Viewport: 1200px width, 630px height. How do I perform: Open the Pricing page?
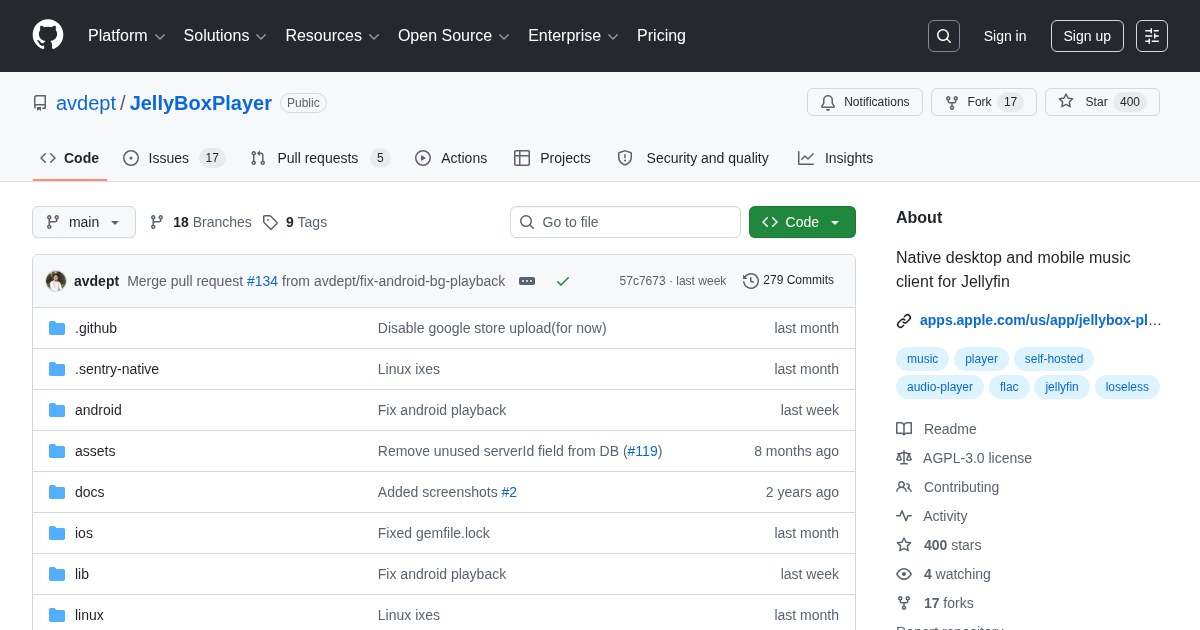[x=661, y=36]
